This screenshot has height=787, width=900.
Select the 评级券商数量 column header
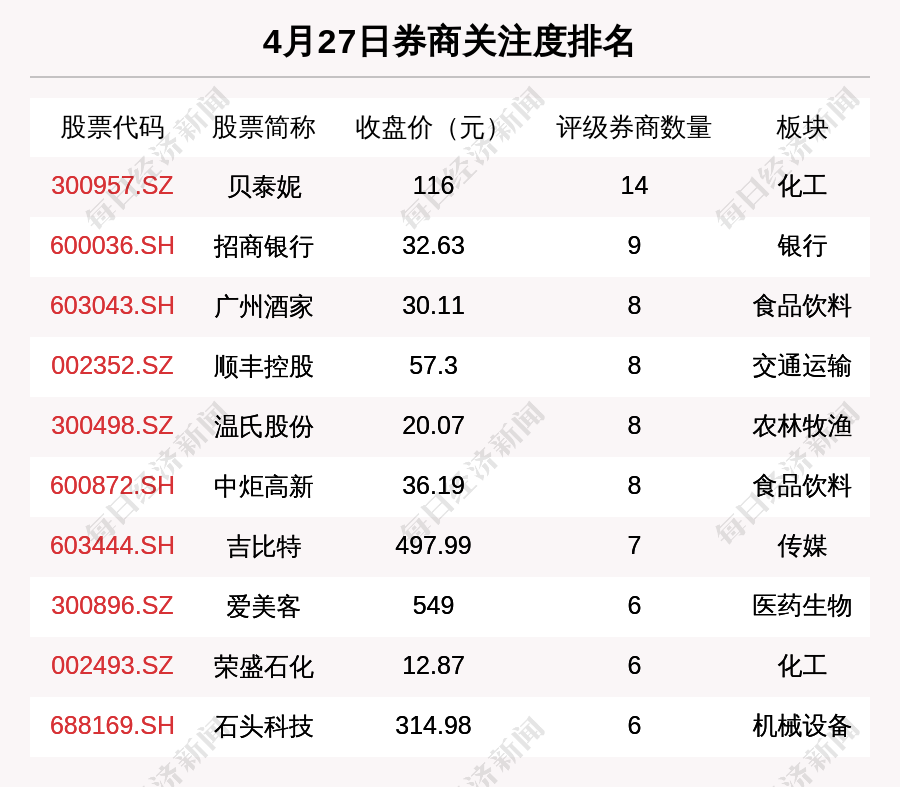(x=634, y=127)
